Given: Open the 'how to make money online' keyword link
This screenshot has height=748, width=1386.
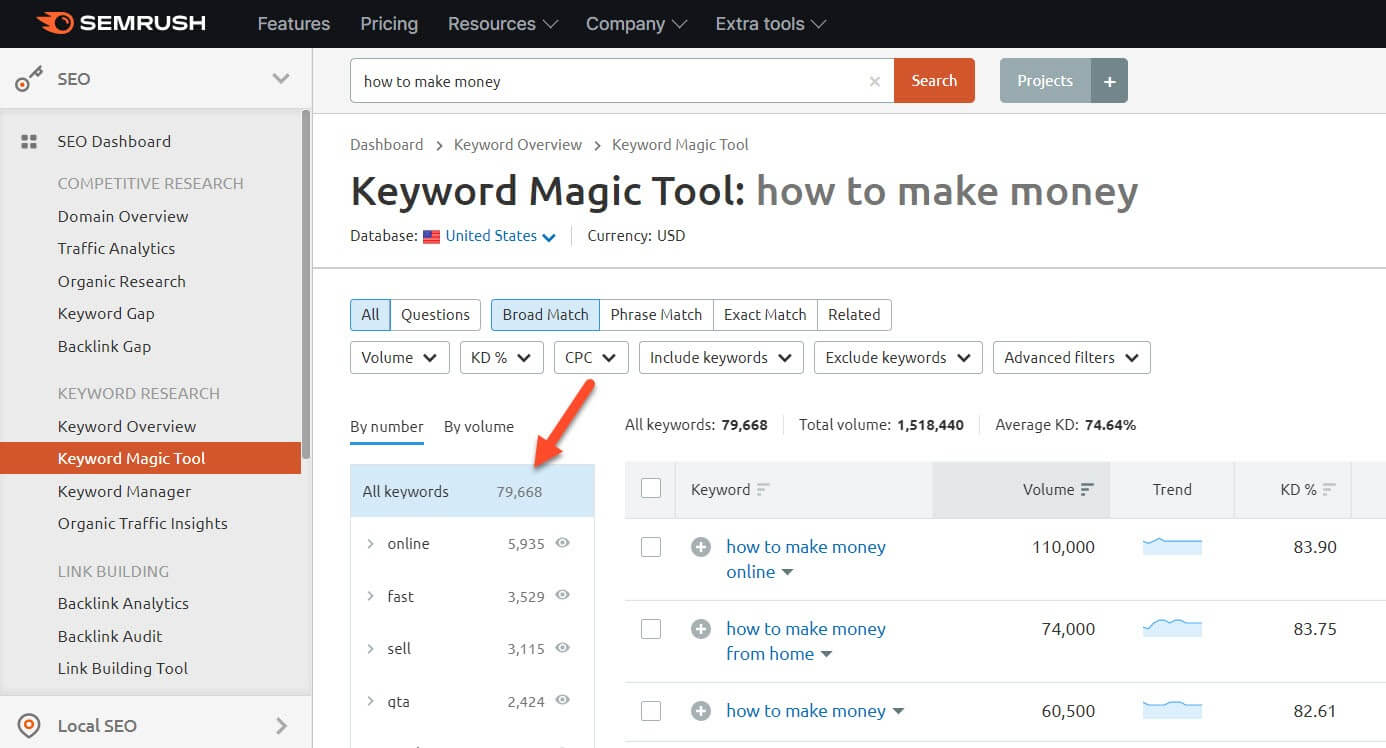Looking at the screenshot, I should click(x=806, y=559).
